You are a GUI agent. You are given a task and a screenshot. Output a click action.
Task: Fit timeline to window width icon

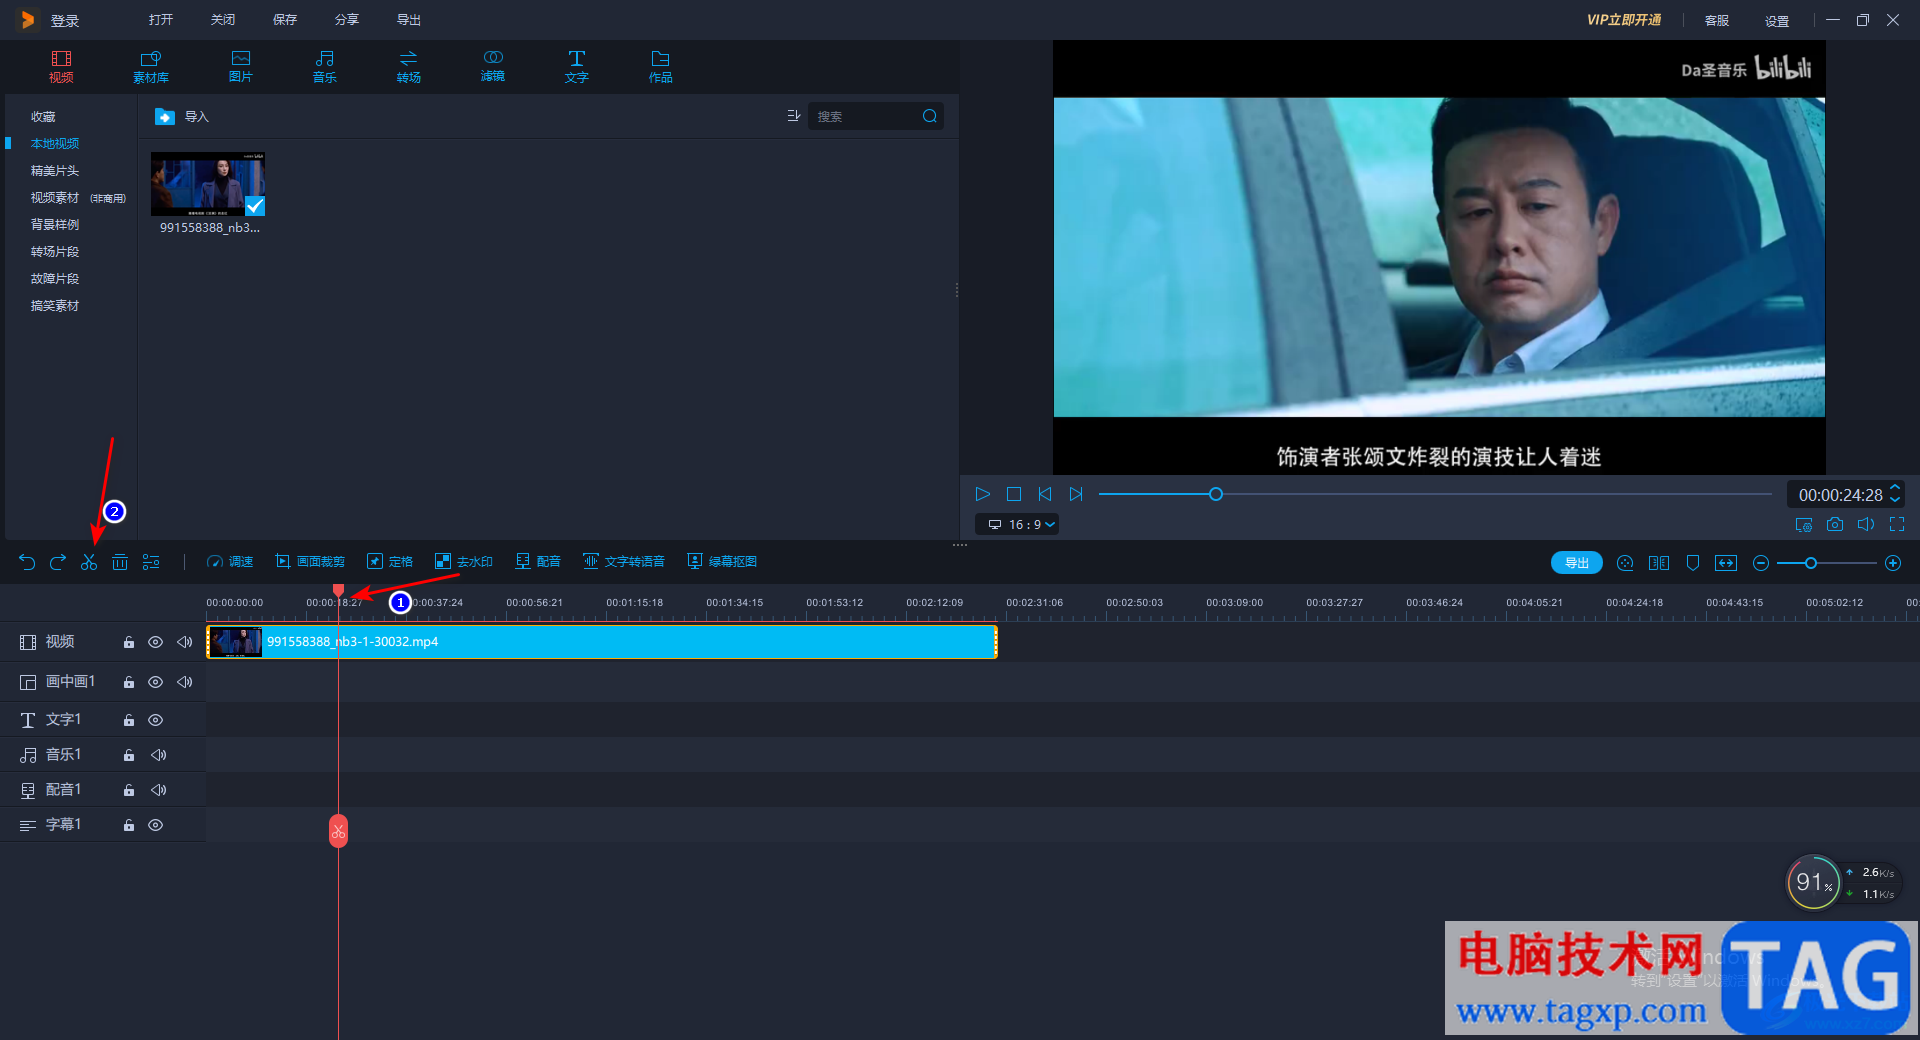point(1726,563)
